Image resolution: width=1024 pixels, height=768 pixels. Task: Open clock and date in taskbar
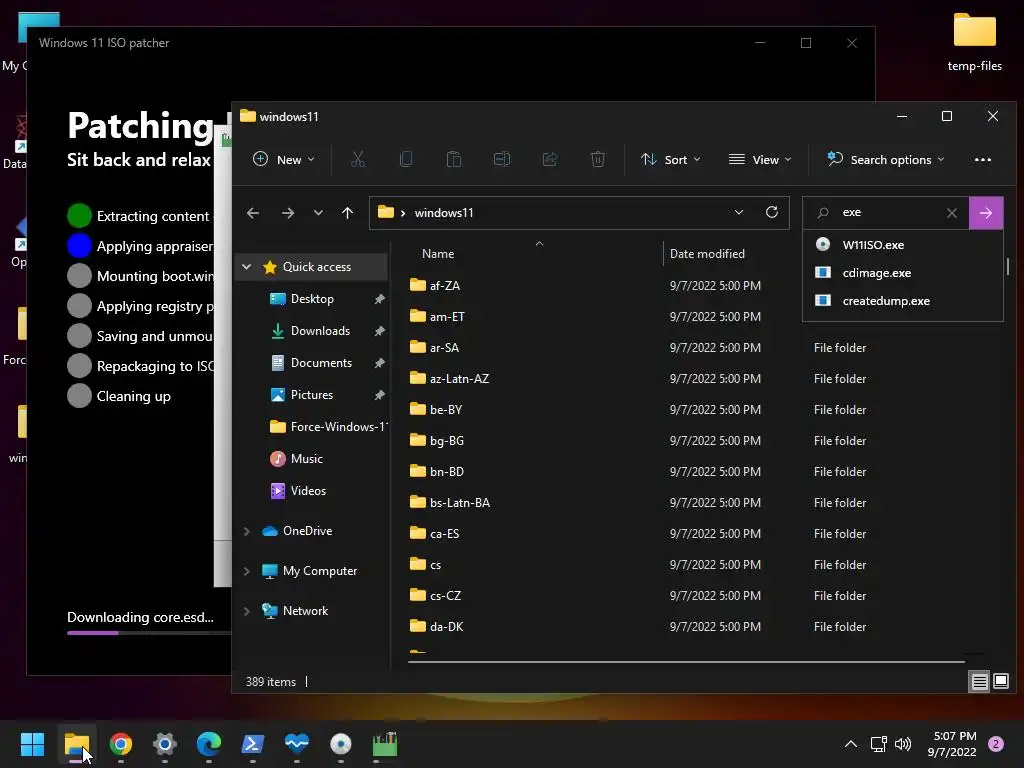click(952, 744)
